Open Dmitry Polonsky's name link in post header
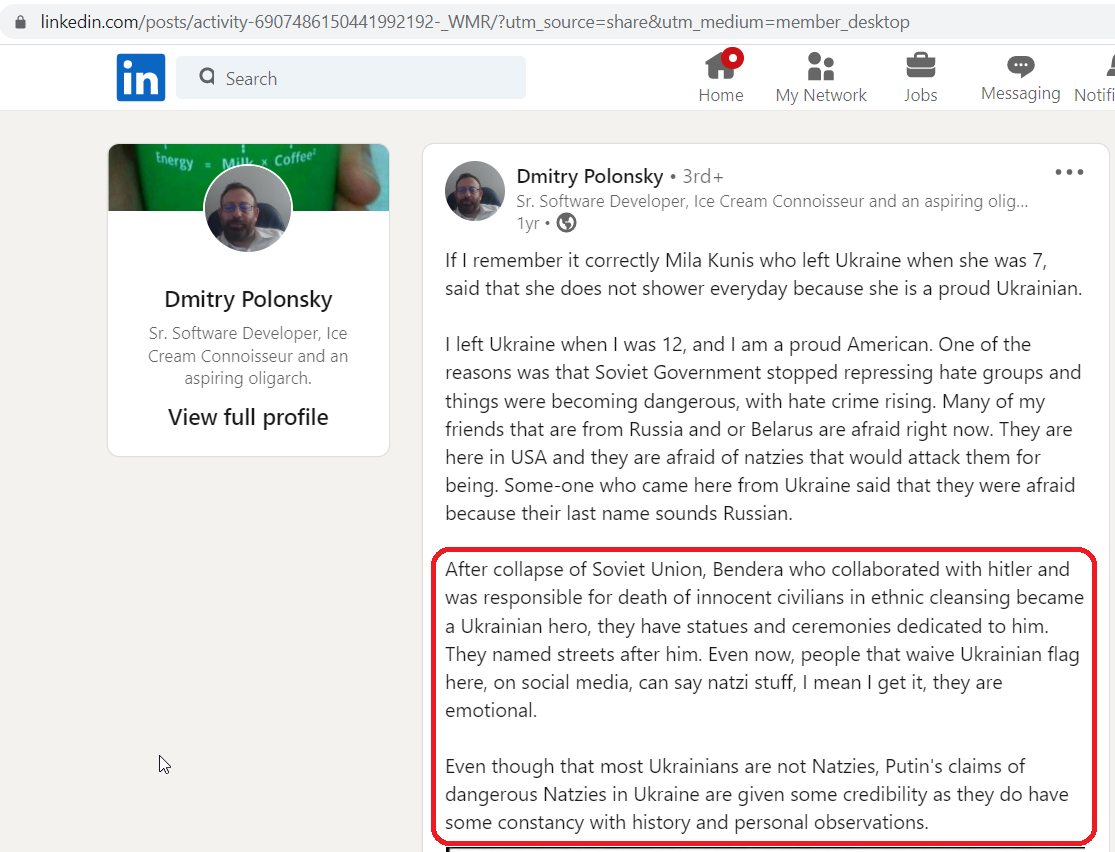Screen dimensions: 1115x852 click(x=589, y=176)
